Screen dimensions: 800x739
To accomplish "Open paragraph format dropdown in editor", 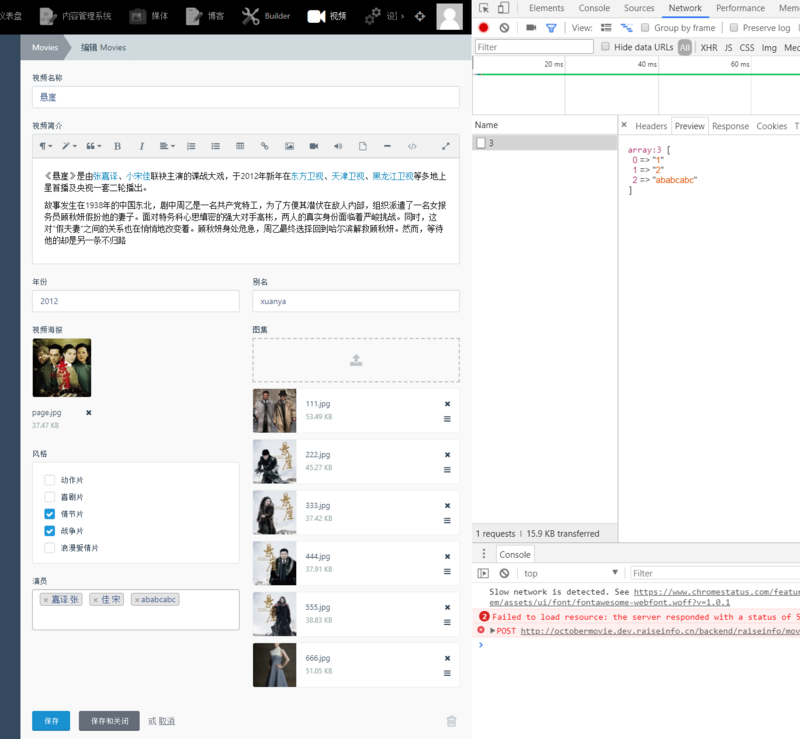I will pos(45,146).
